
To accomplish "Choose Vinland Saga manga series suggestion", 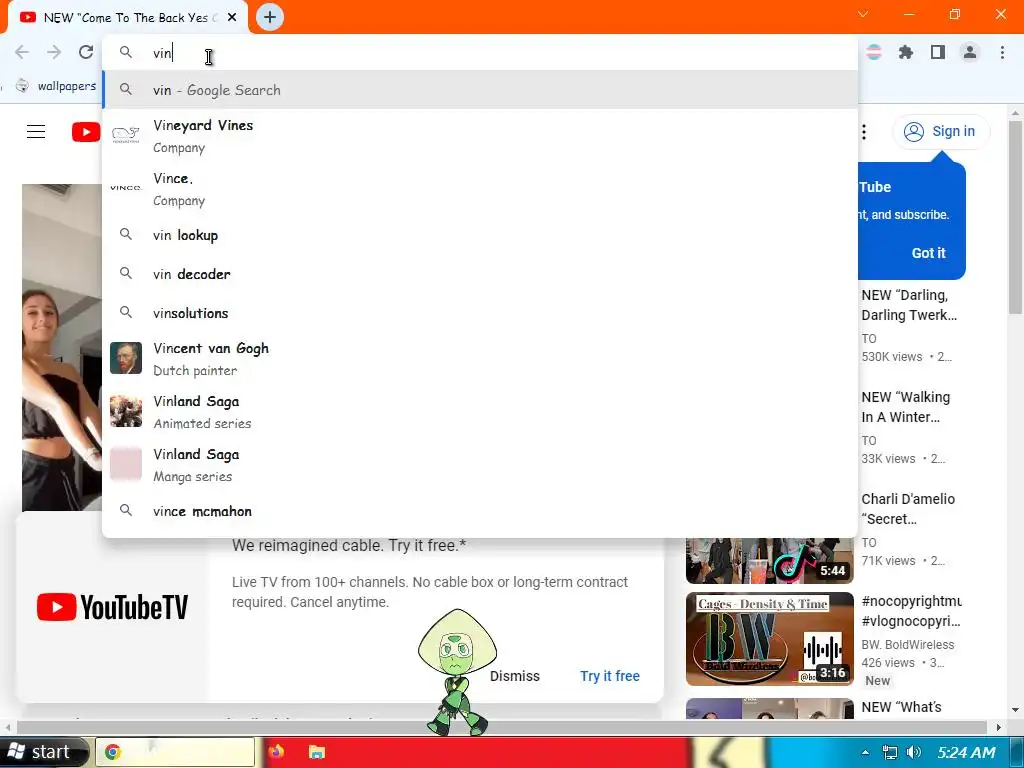I will click(x=480, y=464).
